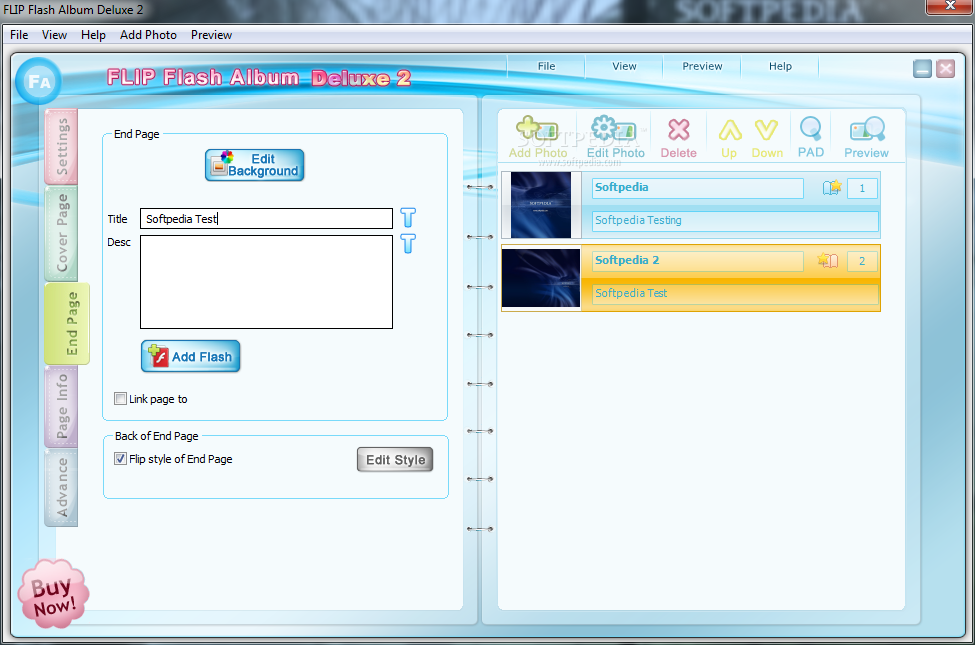Click the Add Flash button

coord(190,356)
